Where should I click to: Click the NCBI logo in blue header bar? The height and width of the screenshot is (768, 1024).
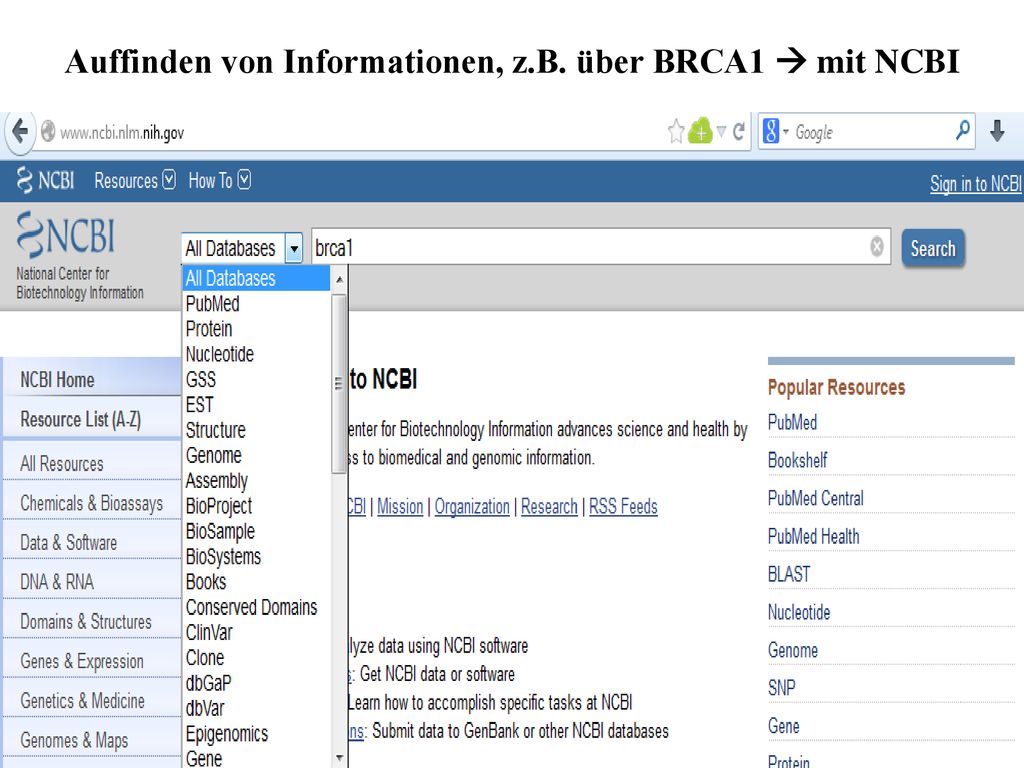45,180
